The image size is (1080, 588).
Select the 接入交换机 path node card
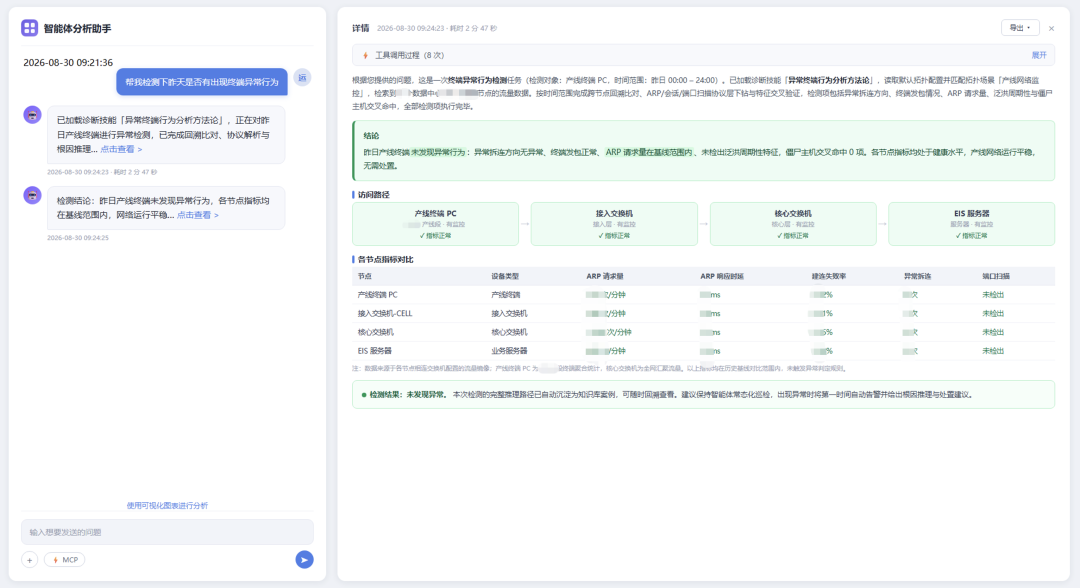(614, 224)
